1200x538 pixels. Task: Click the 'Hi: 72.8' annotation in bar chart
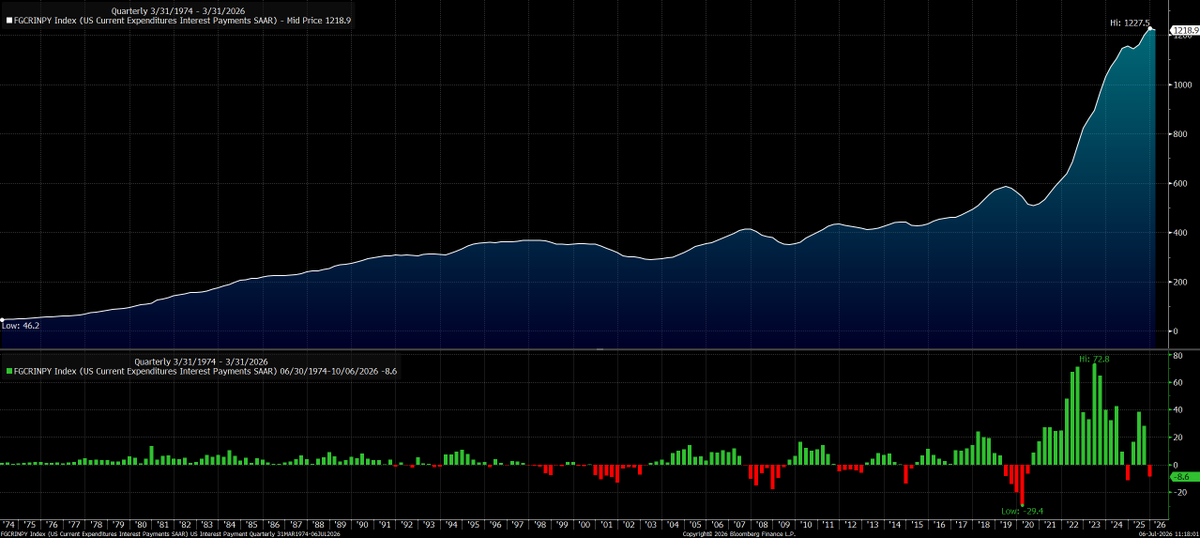point(1095,357)
